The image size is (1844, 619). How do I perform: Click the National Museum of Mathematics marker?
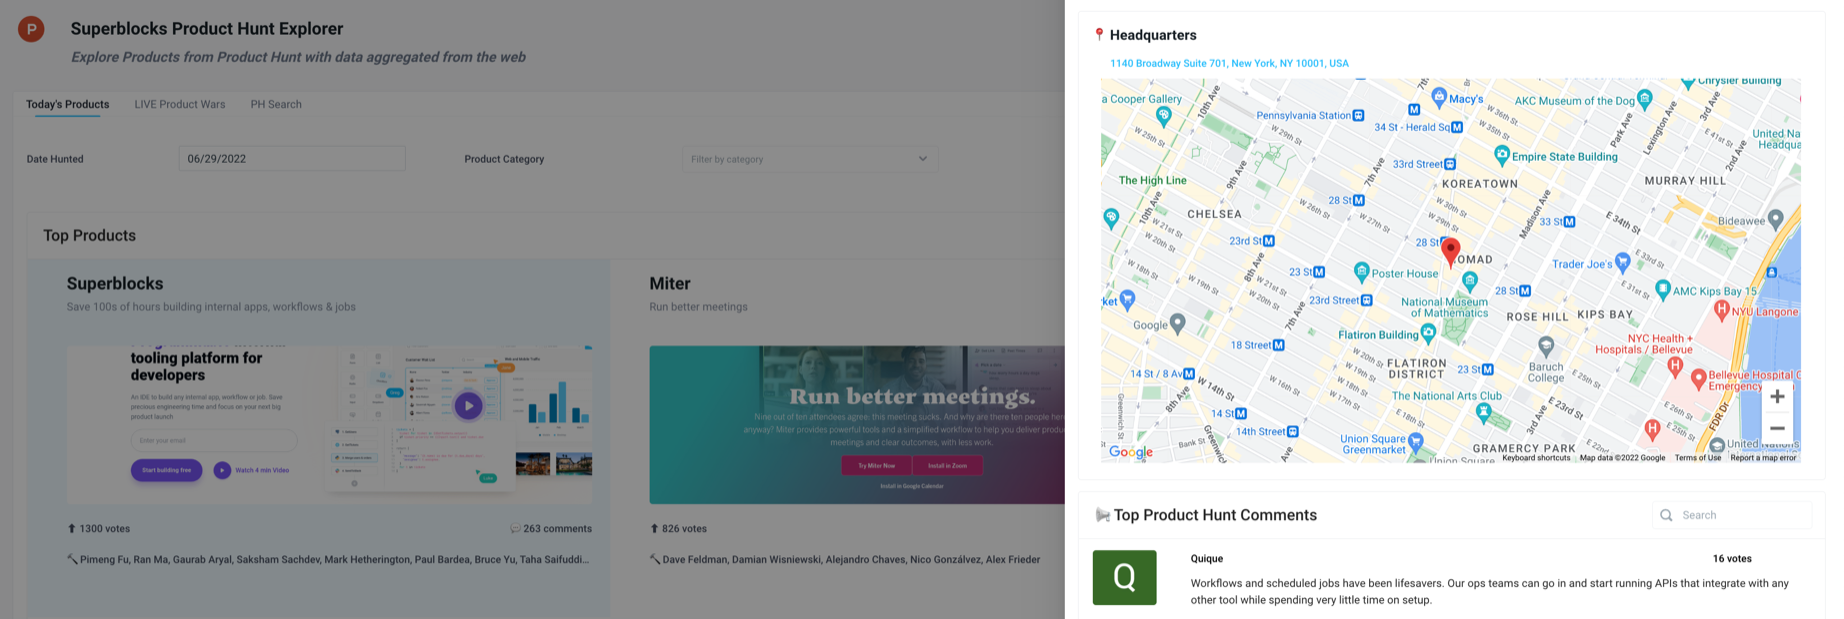(x=1469, y=281)
